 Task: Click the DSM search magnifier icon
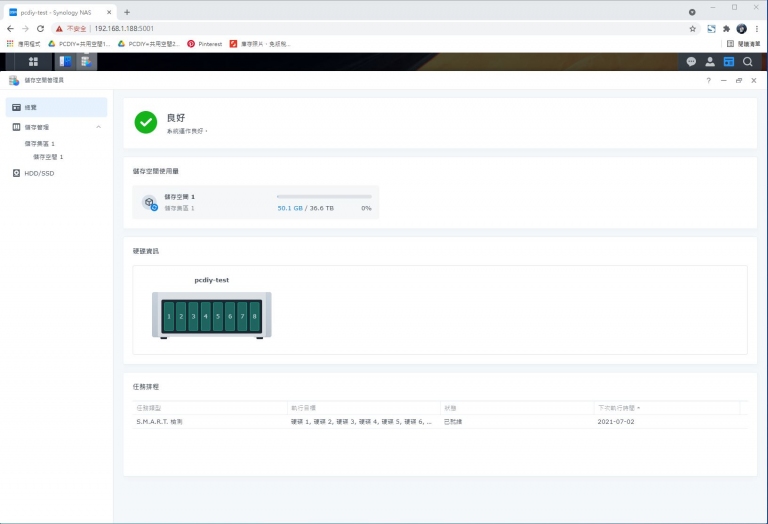pyautogui.click(x=748, y=62)
